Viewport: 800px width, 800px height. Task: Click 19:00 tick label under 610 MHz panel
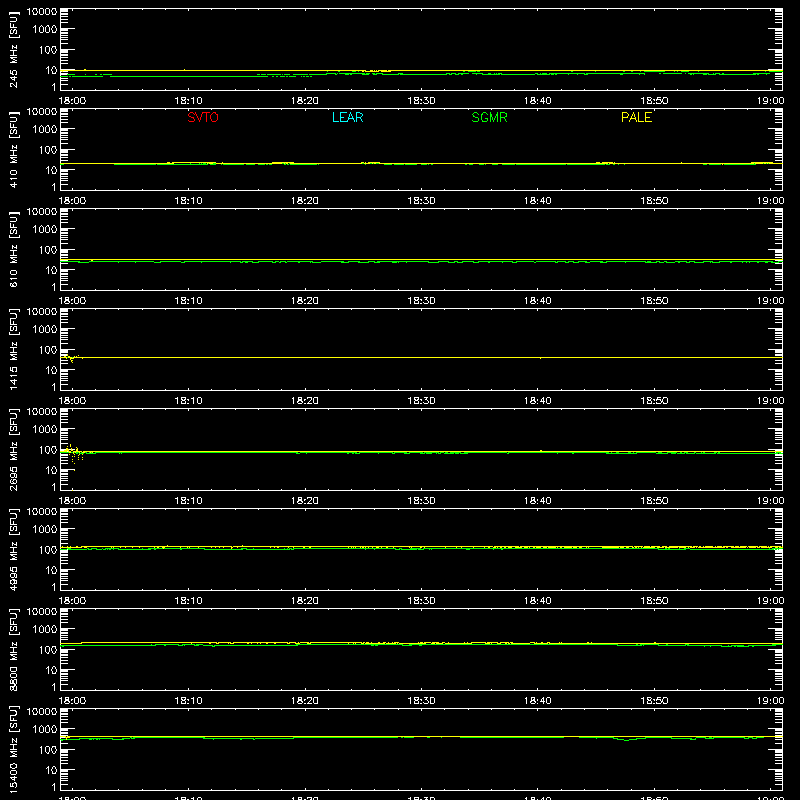pos(770,301)
